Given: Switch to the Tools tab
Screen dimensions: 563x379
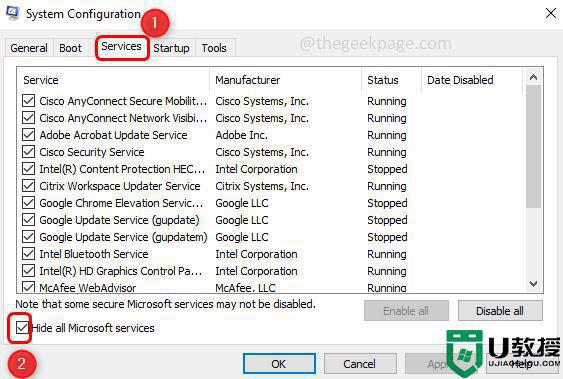Looking at the screenshot, I should pos(214,48).
